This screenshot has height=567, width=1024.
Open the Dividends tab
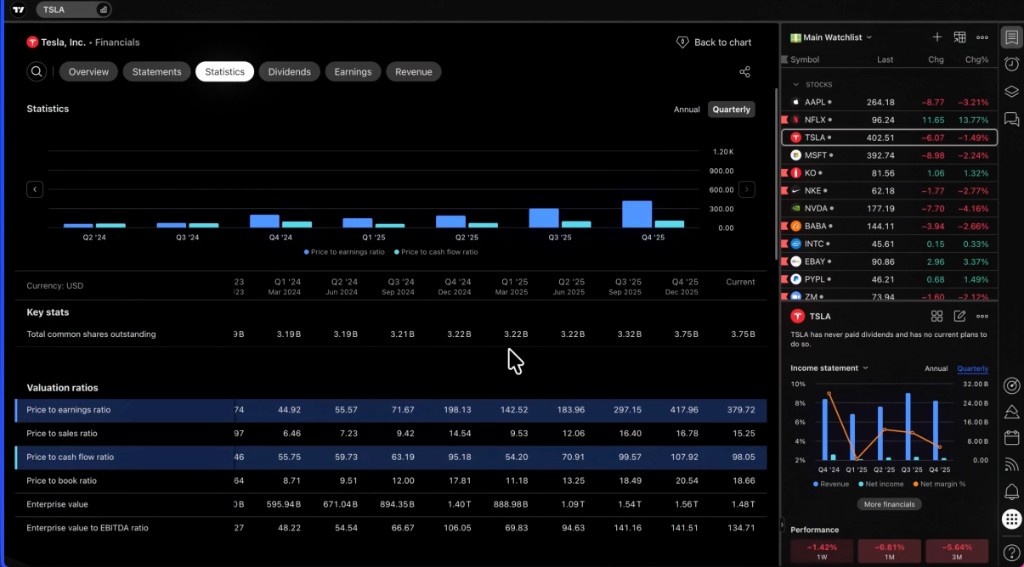(x=289, y=72)
